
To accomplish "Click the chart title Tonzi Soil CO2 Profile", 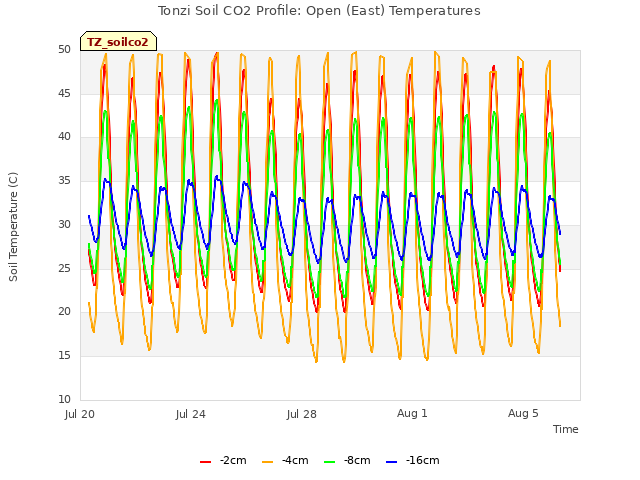I will tap(319, 11).
